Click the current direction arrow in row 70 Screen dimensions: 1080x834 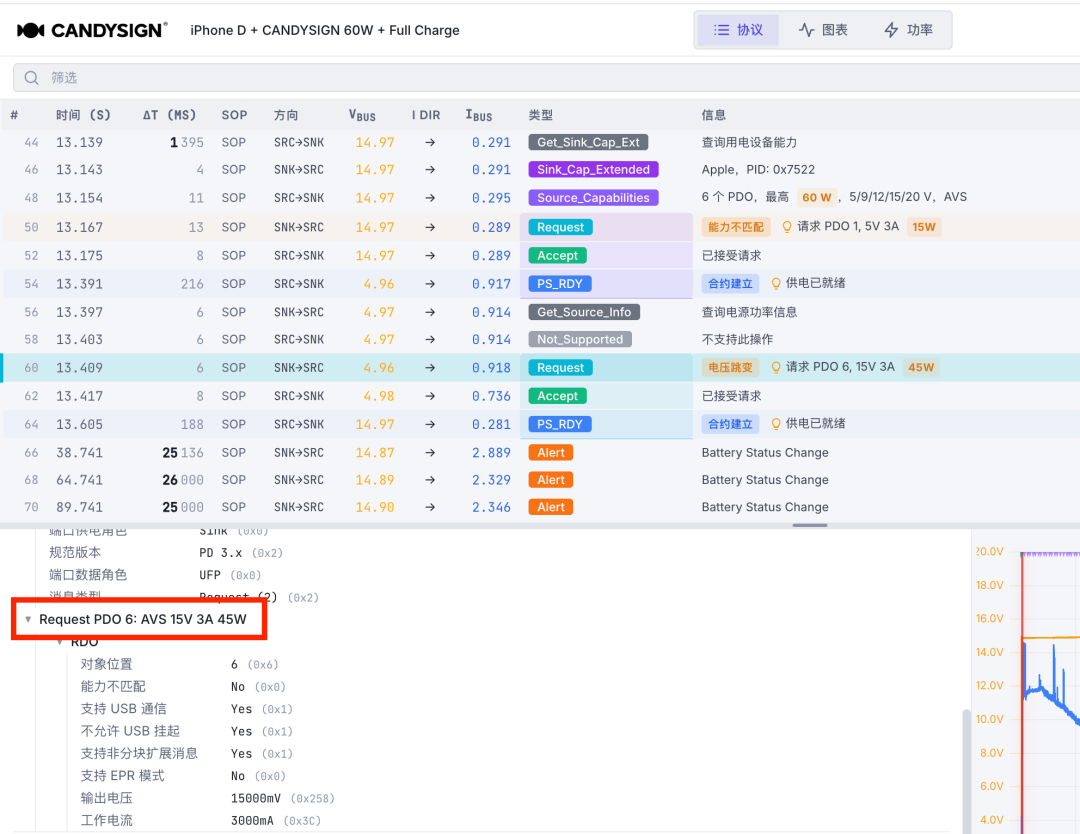pos(430,507)
